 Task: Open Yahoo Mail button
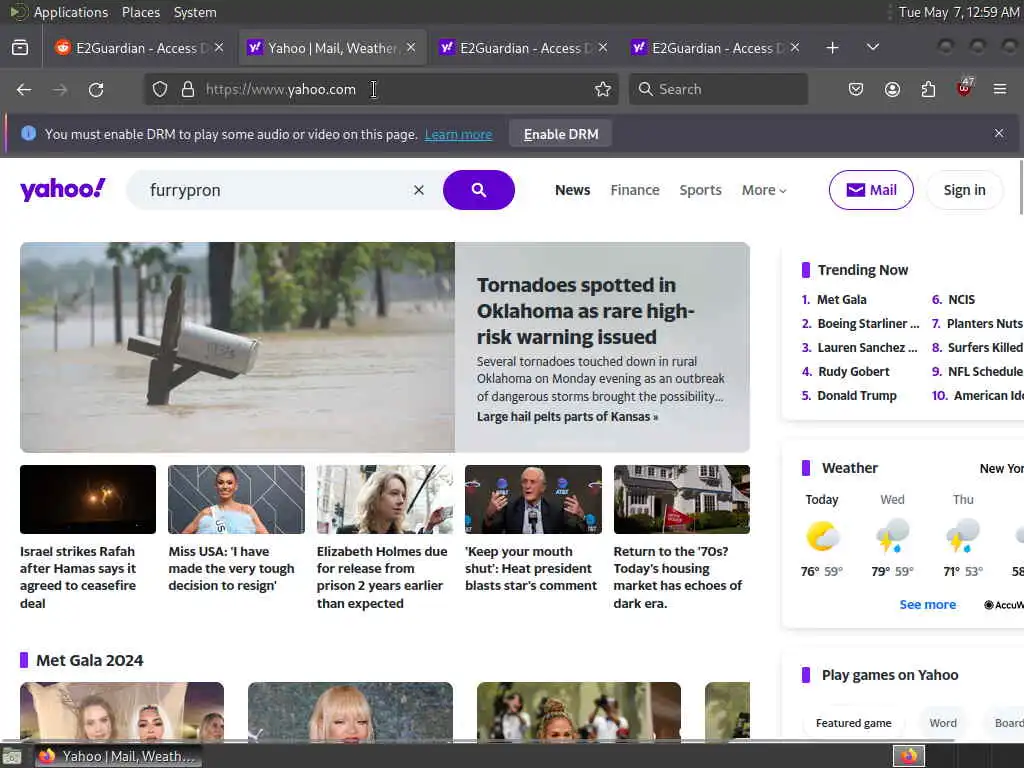pos(871,190)
